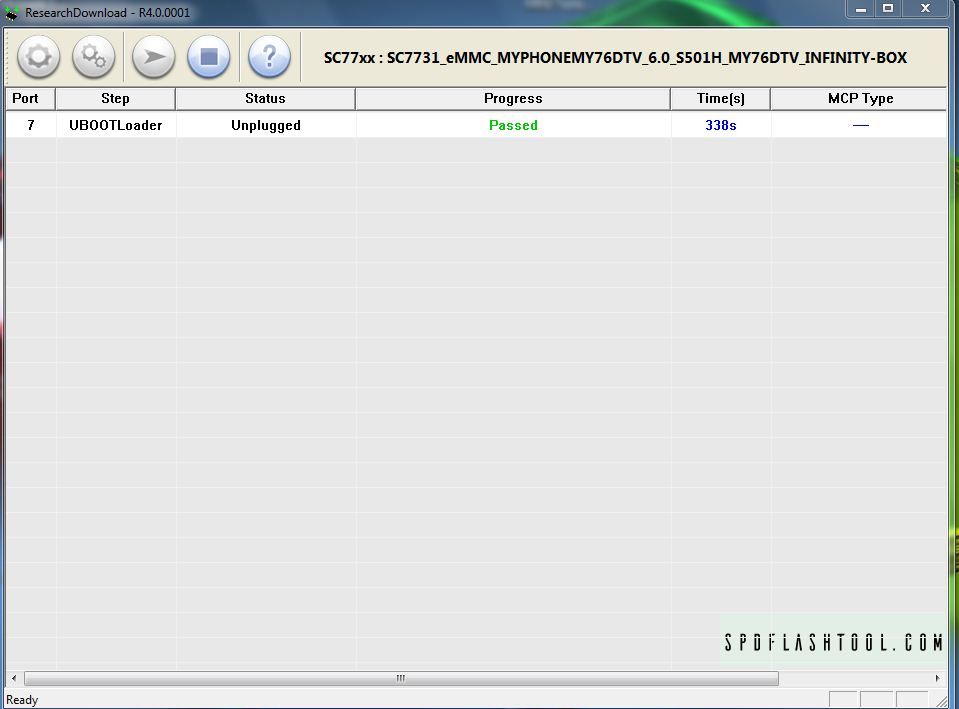Open settings with the double gears icon
Viewport: 959px width, 709px height.
tap(93, 57)
